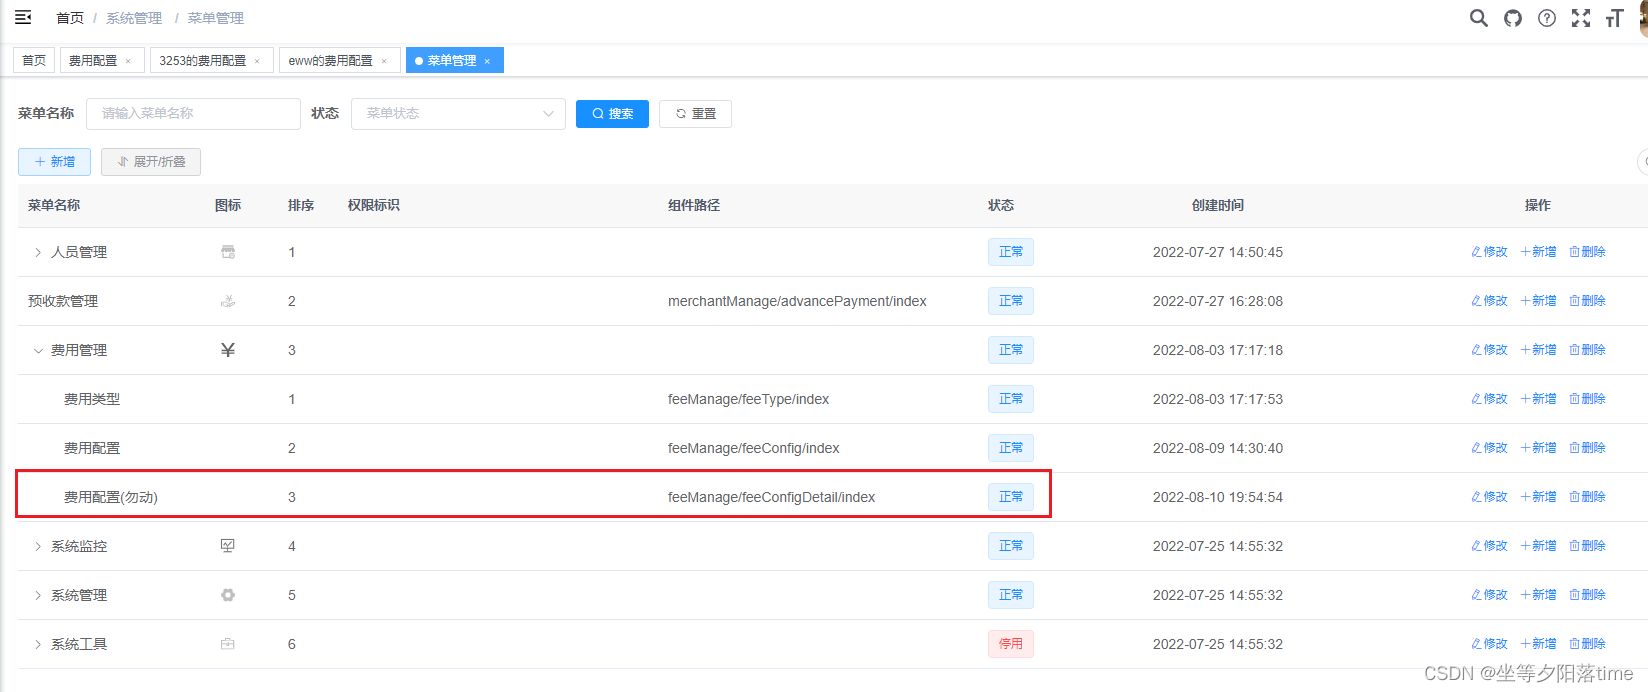
Task: Expand the 系统工具 tree row
Action: (x=38, y=644)
